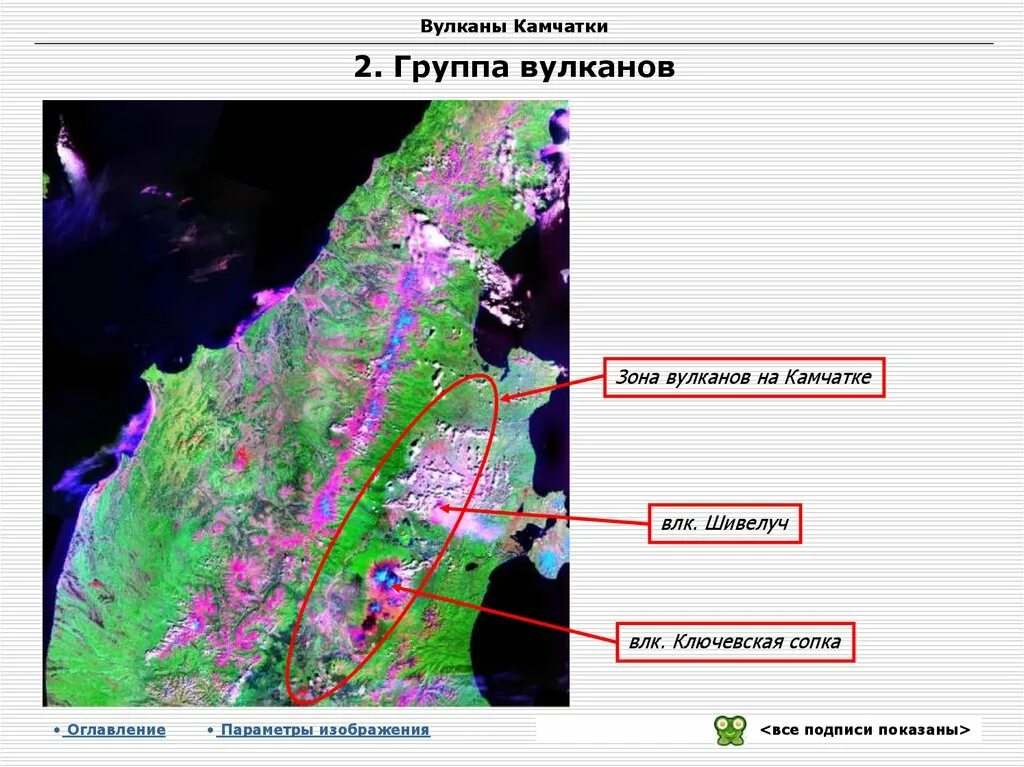The height and width of the screenshot is (767, 1024).
Task: Click the '2. Группа вулканов' title
Action: click(514, 66)
